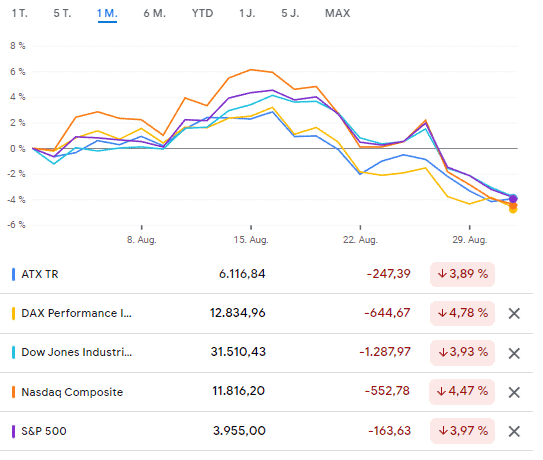Select the 1 T. time range tab
Image resolution: width=543 pixels, height=460 pixels.
tap(20, 13)
